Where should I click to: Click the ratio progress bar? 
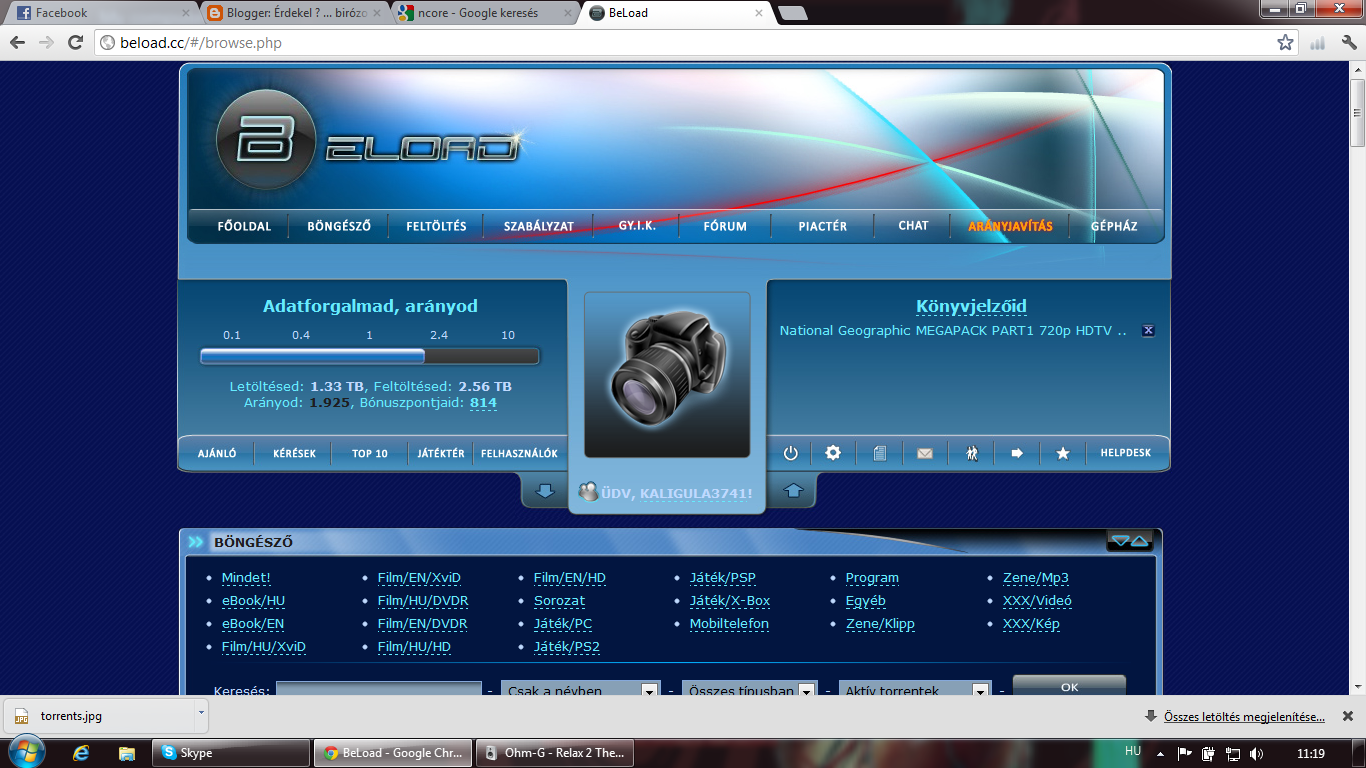(369, 356)
